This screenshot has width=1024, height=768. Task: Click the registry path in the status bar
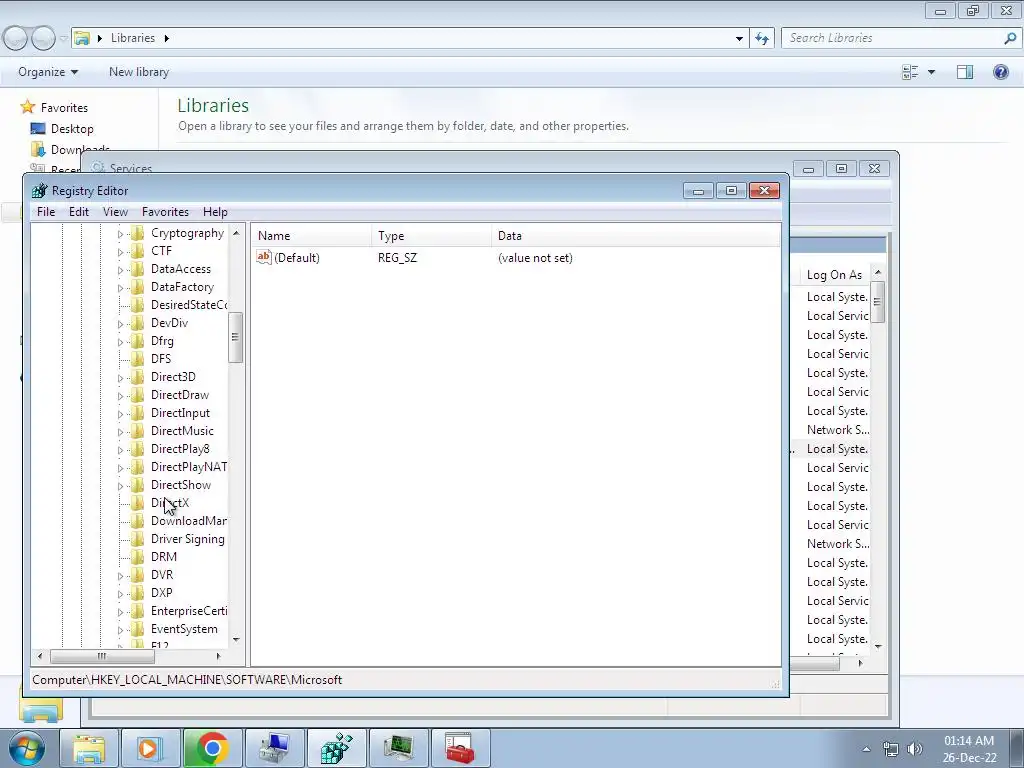(187, 680)
